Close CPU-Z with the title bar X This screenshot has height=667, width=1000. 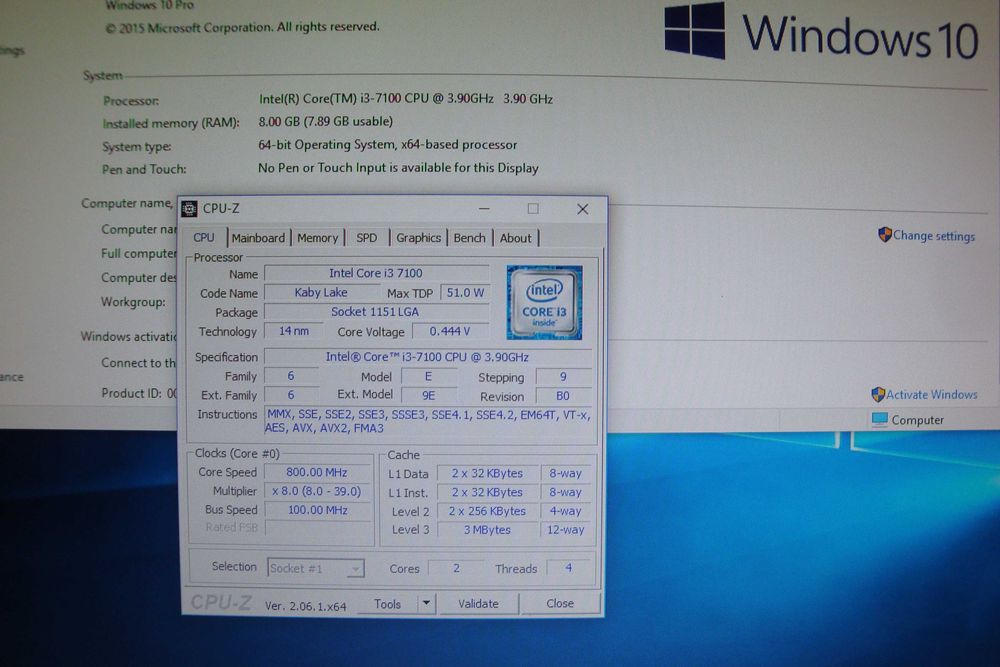(x=582, y=209)
